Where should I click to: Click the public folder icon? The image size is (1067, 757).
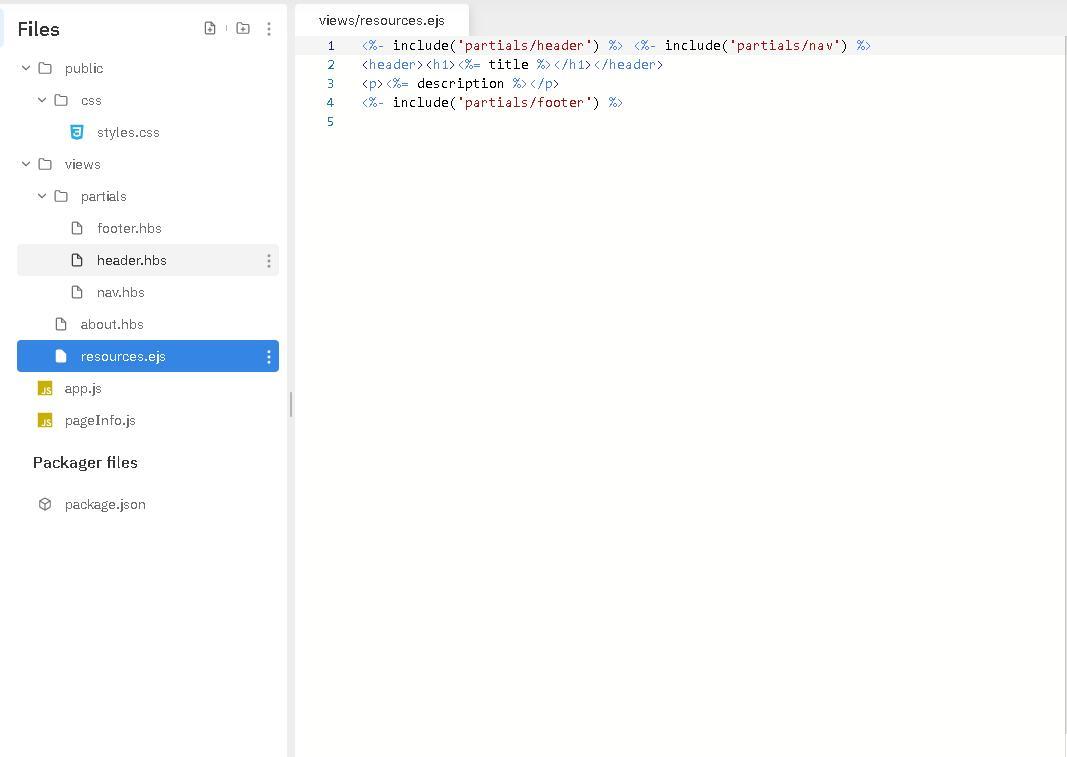(45, 68)
